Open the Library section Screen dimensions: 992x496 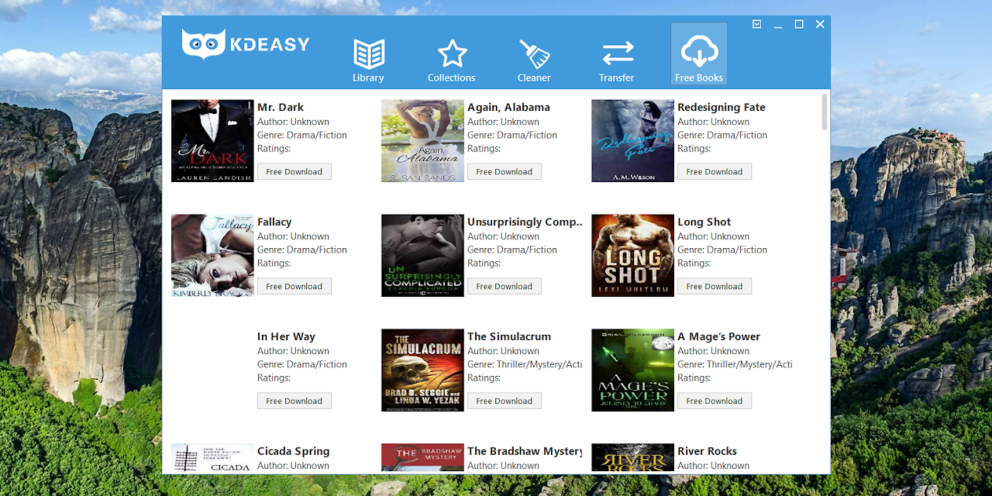pyautogui.click(x=368, y=60)
